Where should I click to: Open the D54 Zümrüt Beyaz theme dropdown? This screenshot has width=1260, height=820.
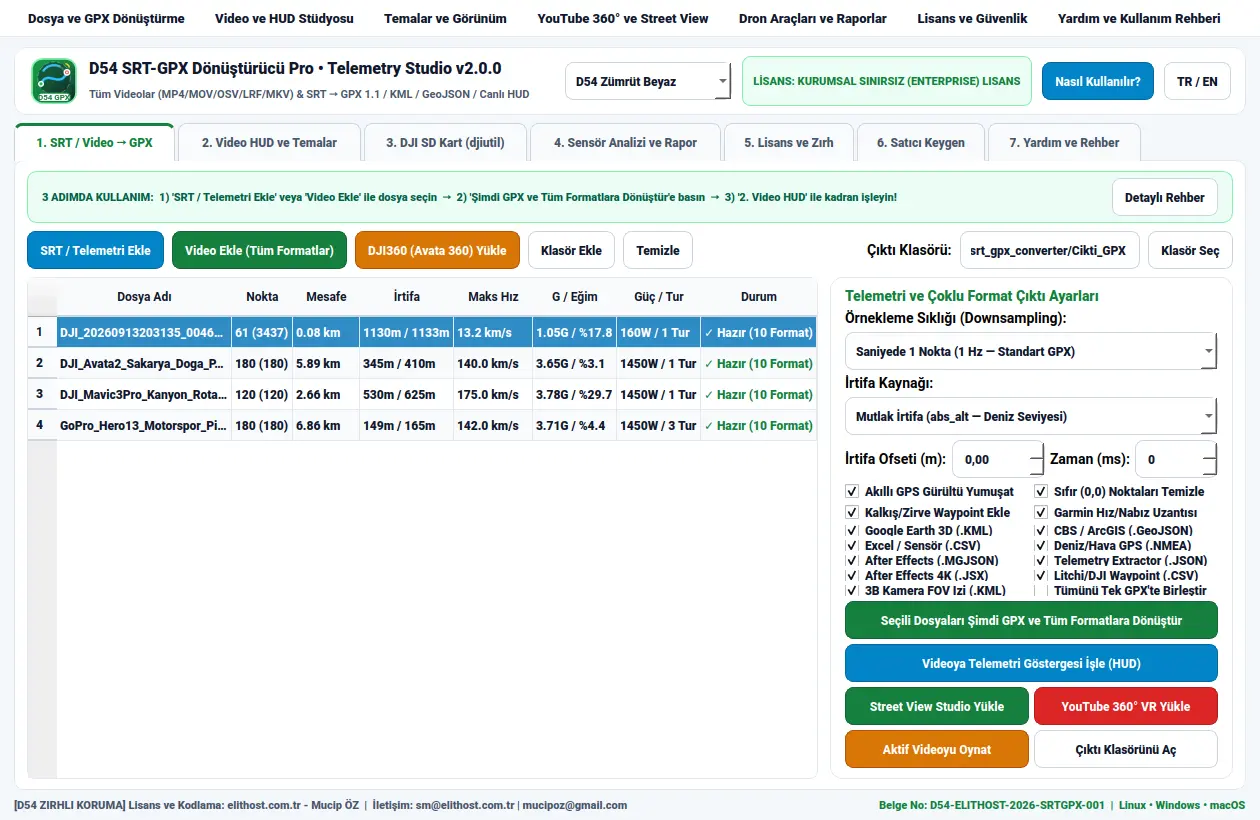(x=648, y=82)
